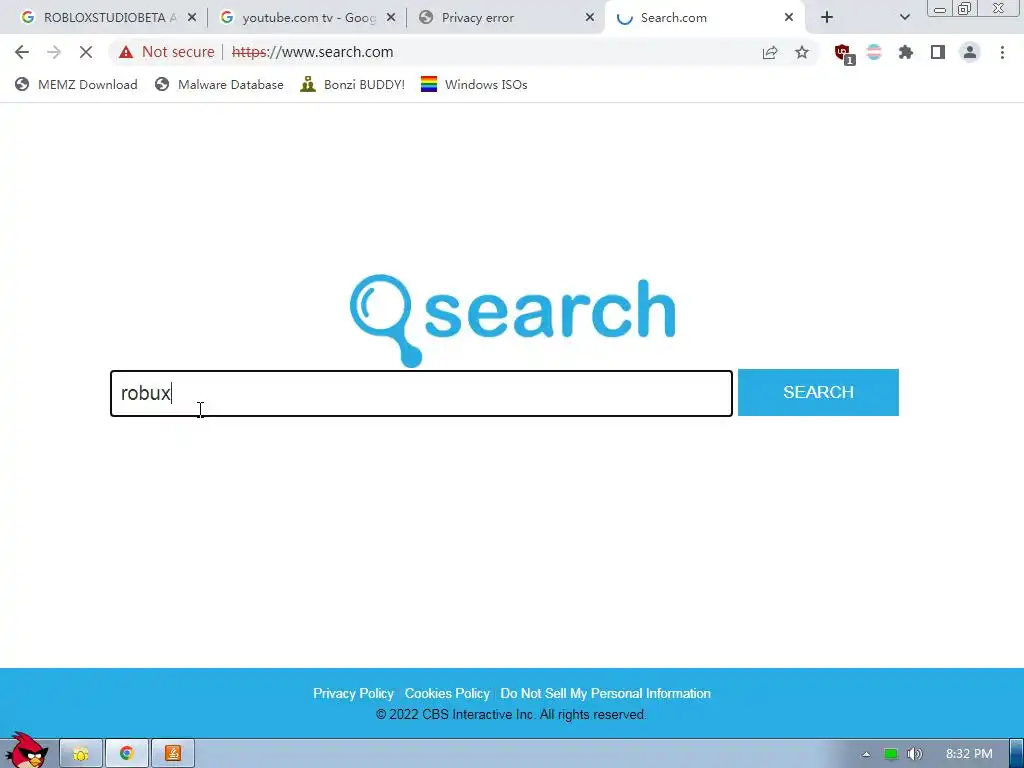Open the volume speaker tray icon

(914, 754)
